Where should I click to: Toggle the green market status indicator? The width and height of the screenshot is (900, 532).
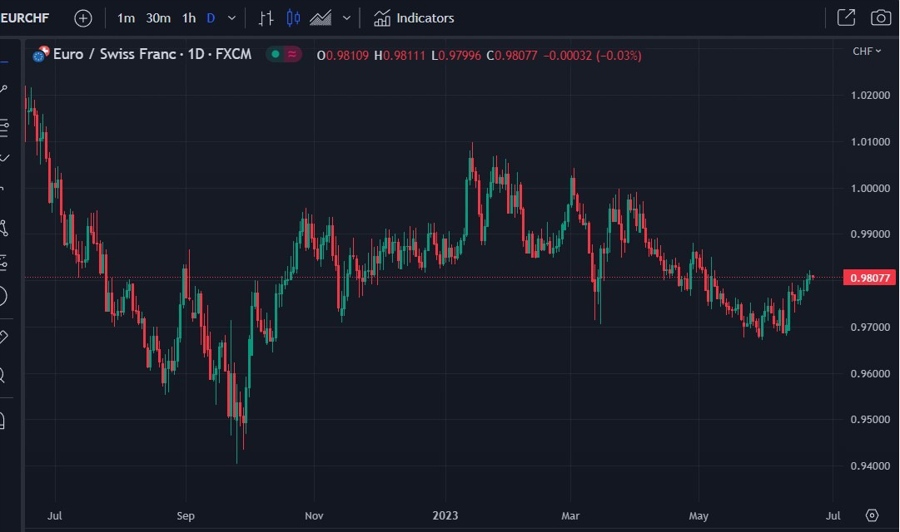274,55
